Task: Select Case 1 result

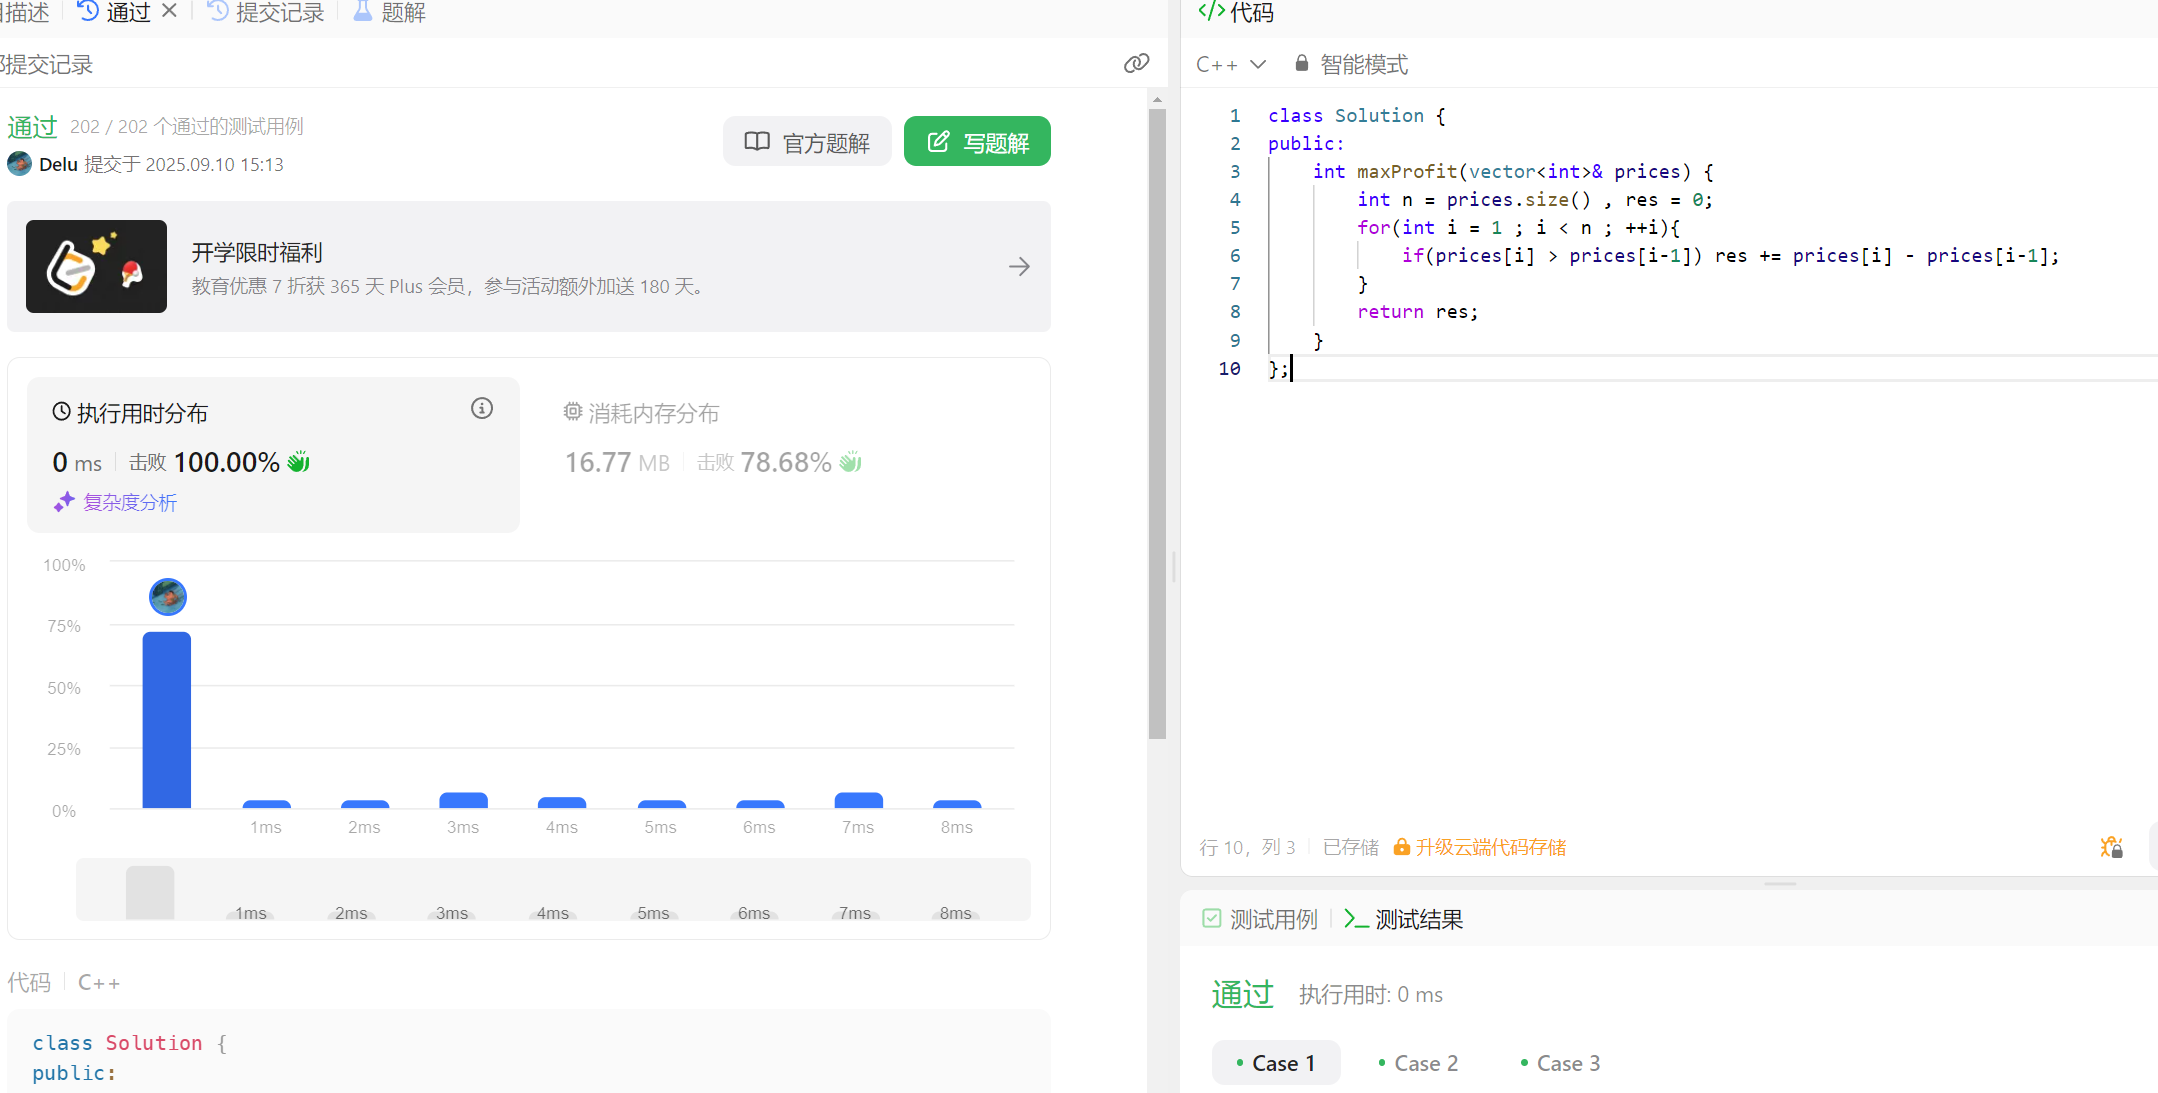Action: (1276, 1063)
